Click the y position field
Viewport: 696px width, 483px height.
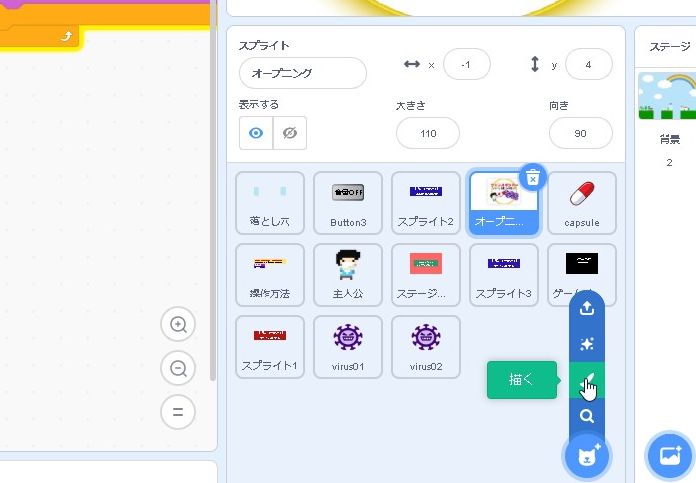pyautogui.click(x=589, y=65)
